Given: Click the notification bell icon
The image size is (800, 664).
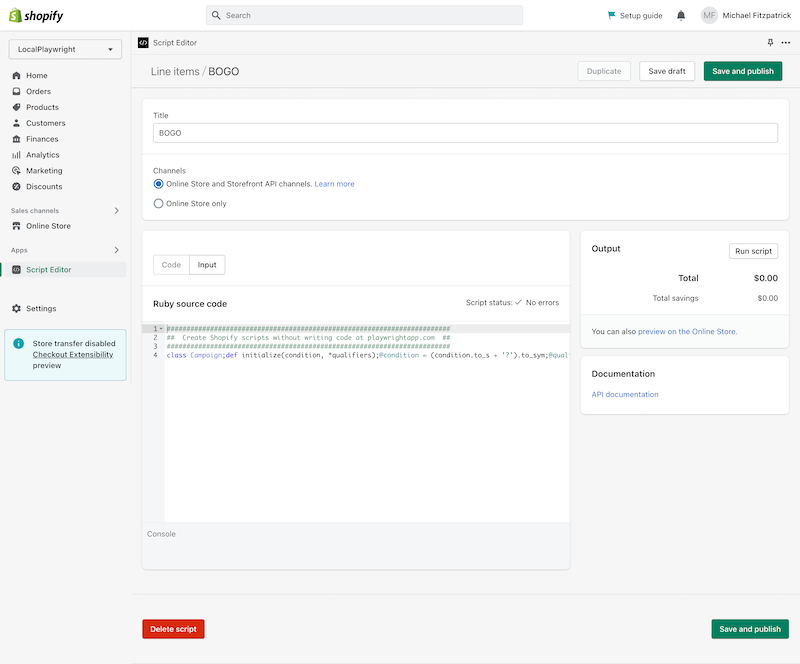Looking at the screenshot, I should (x=681, y=16).
